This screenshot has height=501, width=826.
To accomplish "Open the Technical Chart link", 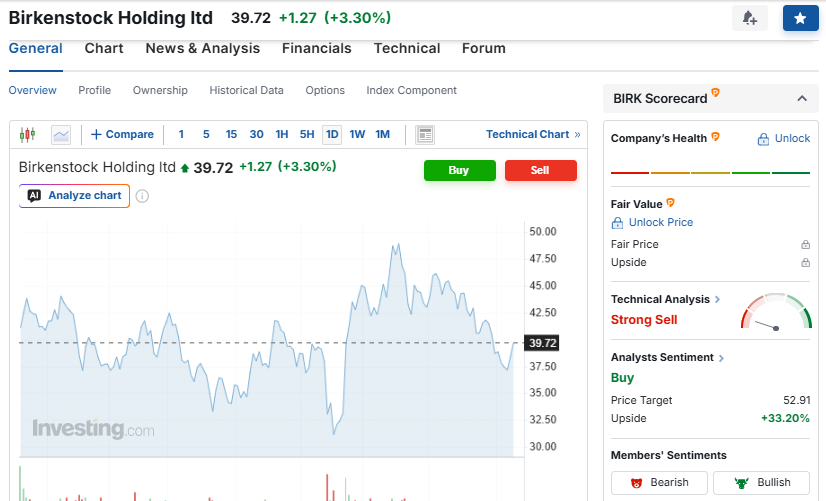I will coord(533,134).
